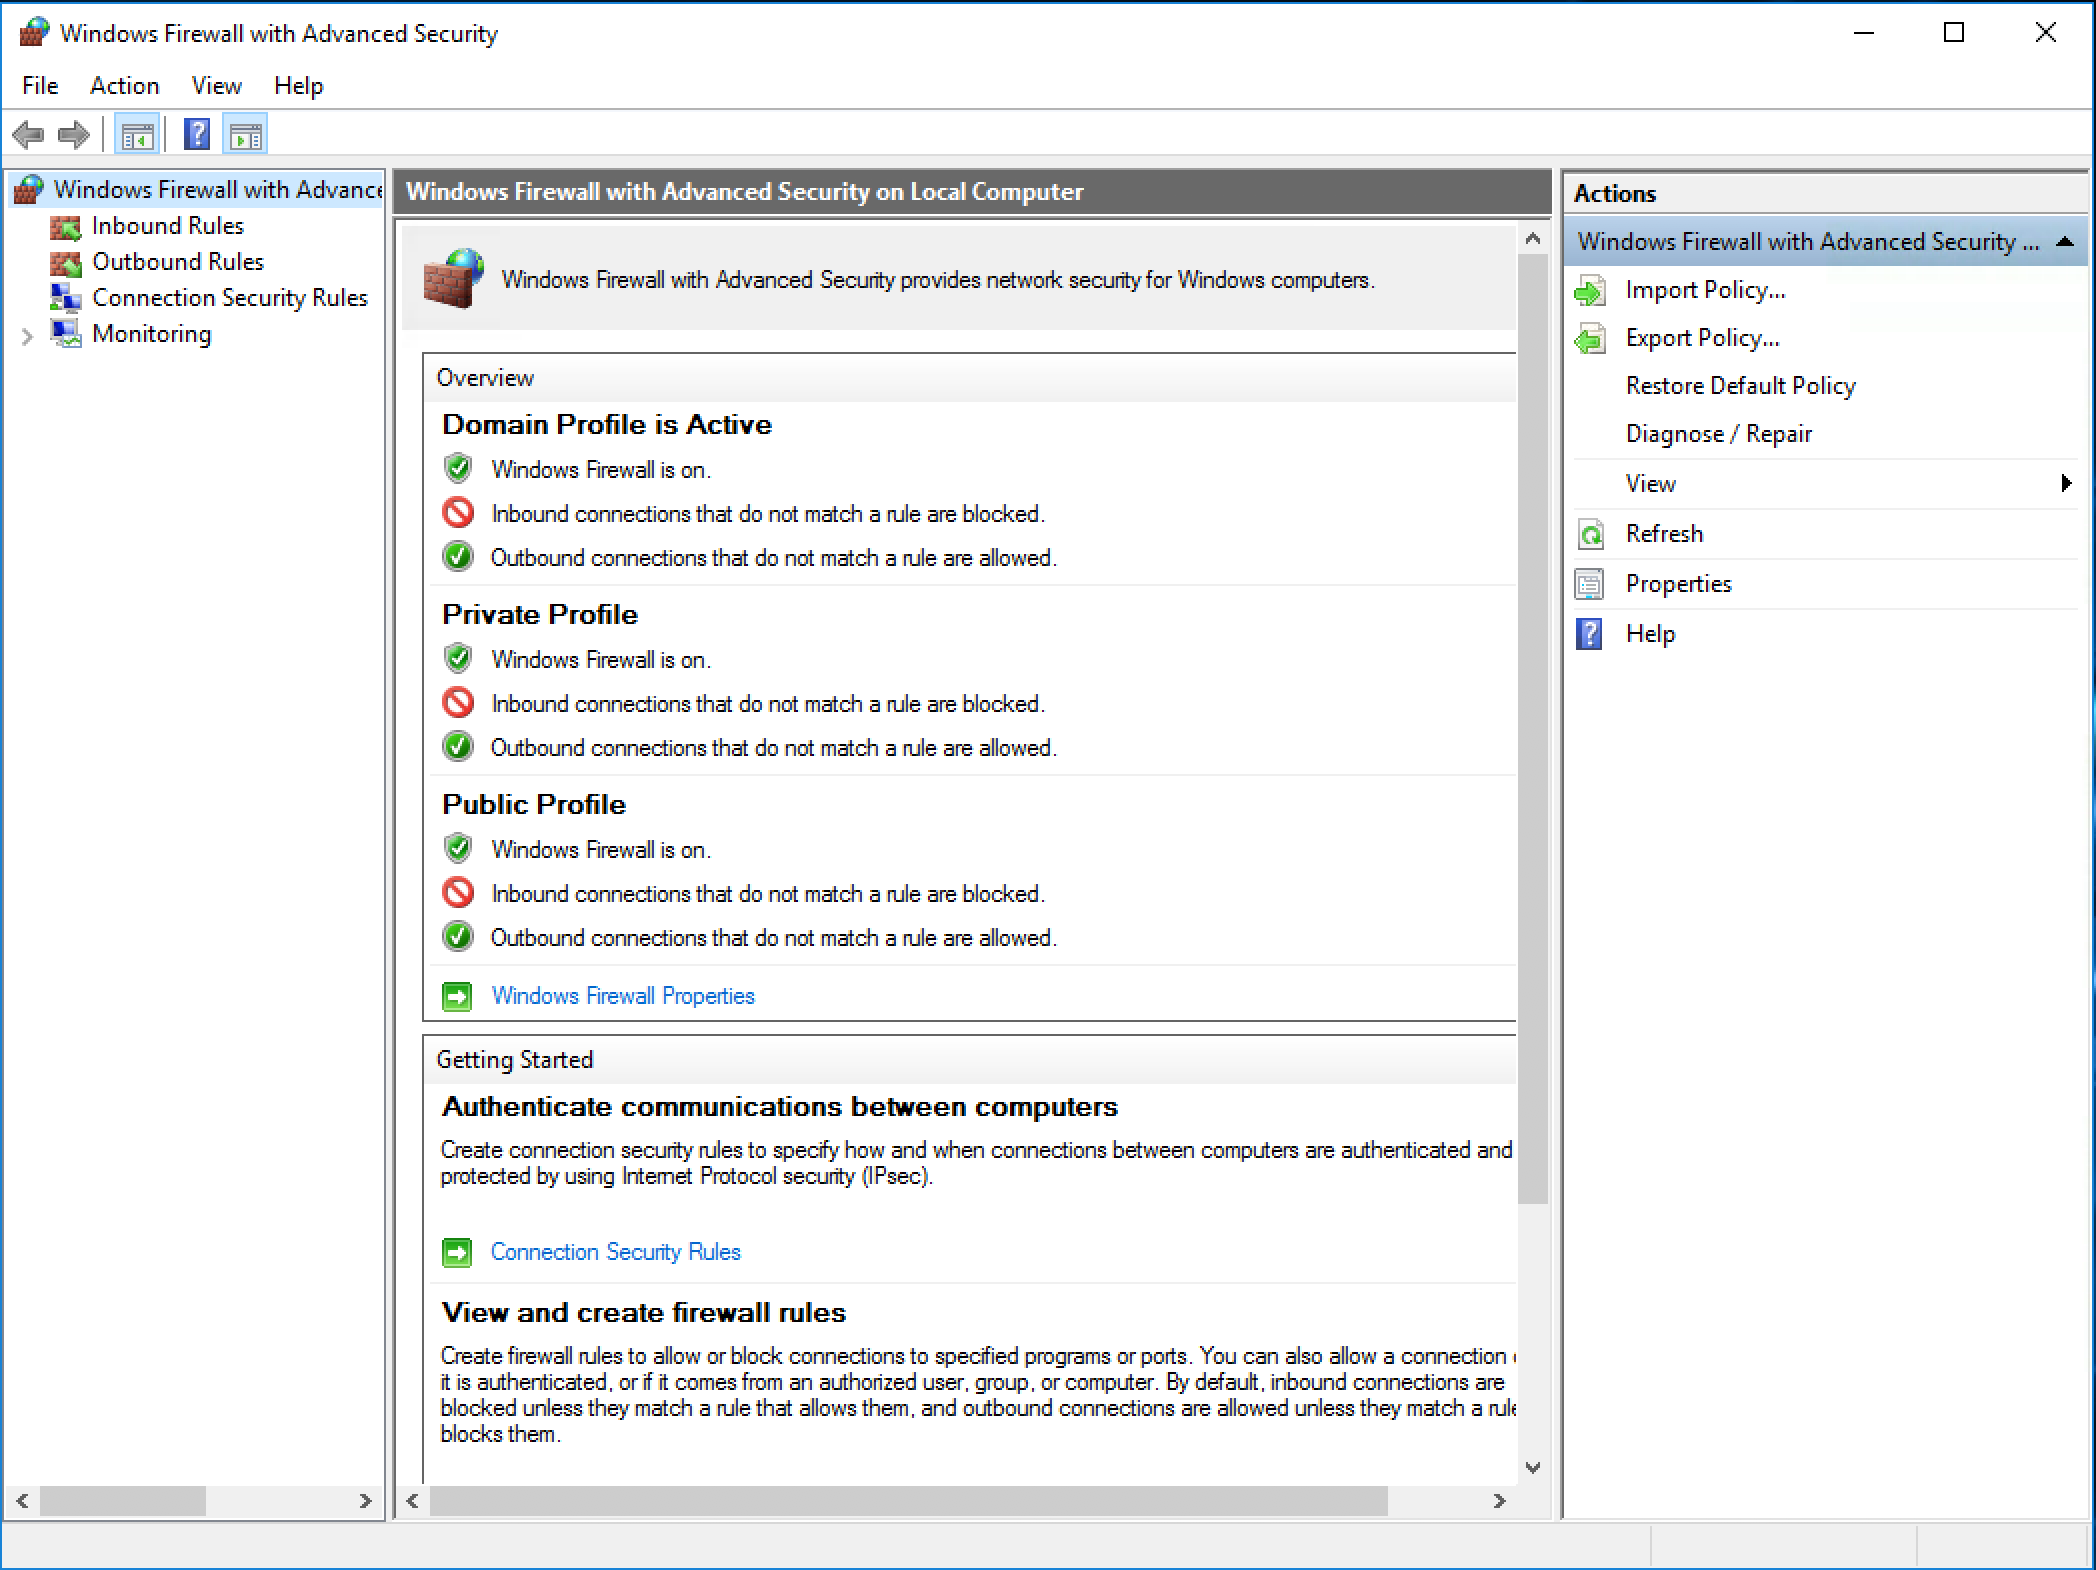Click the Back arrow toolbar icon
Viewport: 2096px width, 1570px height.
pos(28,134)
